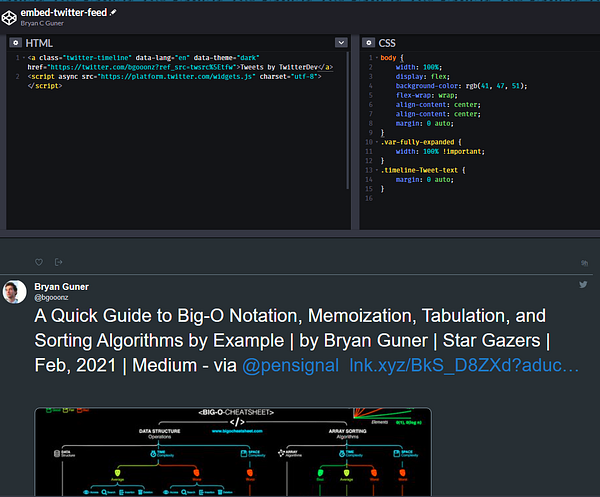This screenshot has height=497, width=600.
Task: Open HTML editor settings gear
Action: coord(14,43)
